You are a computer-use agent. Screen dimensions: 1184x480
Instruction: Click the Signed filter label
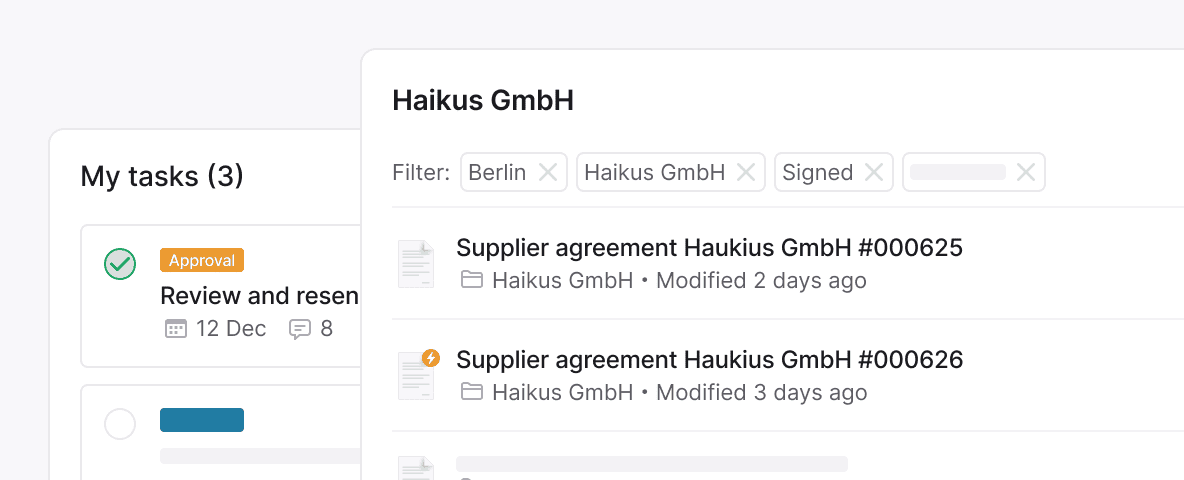(x=817, y=172)
